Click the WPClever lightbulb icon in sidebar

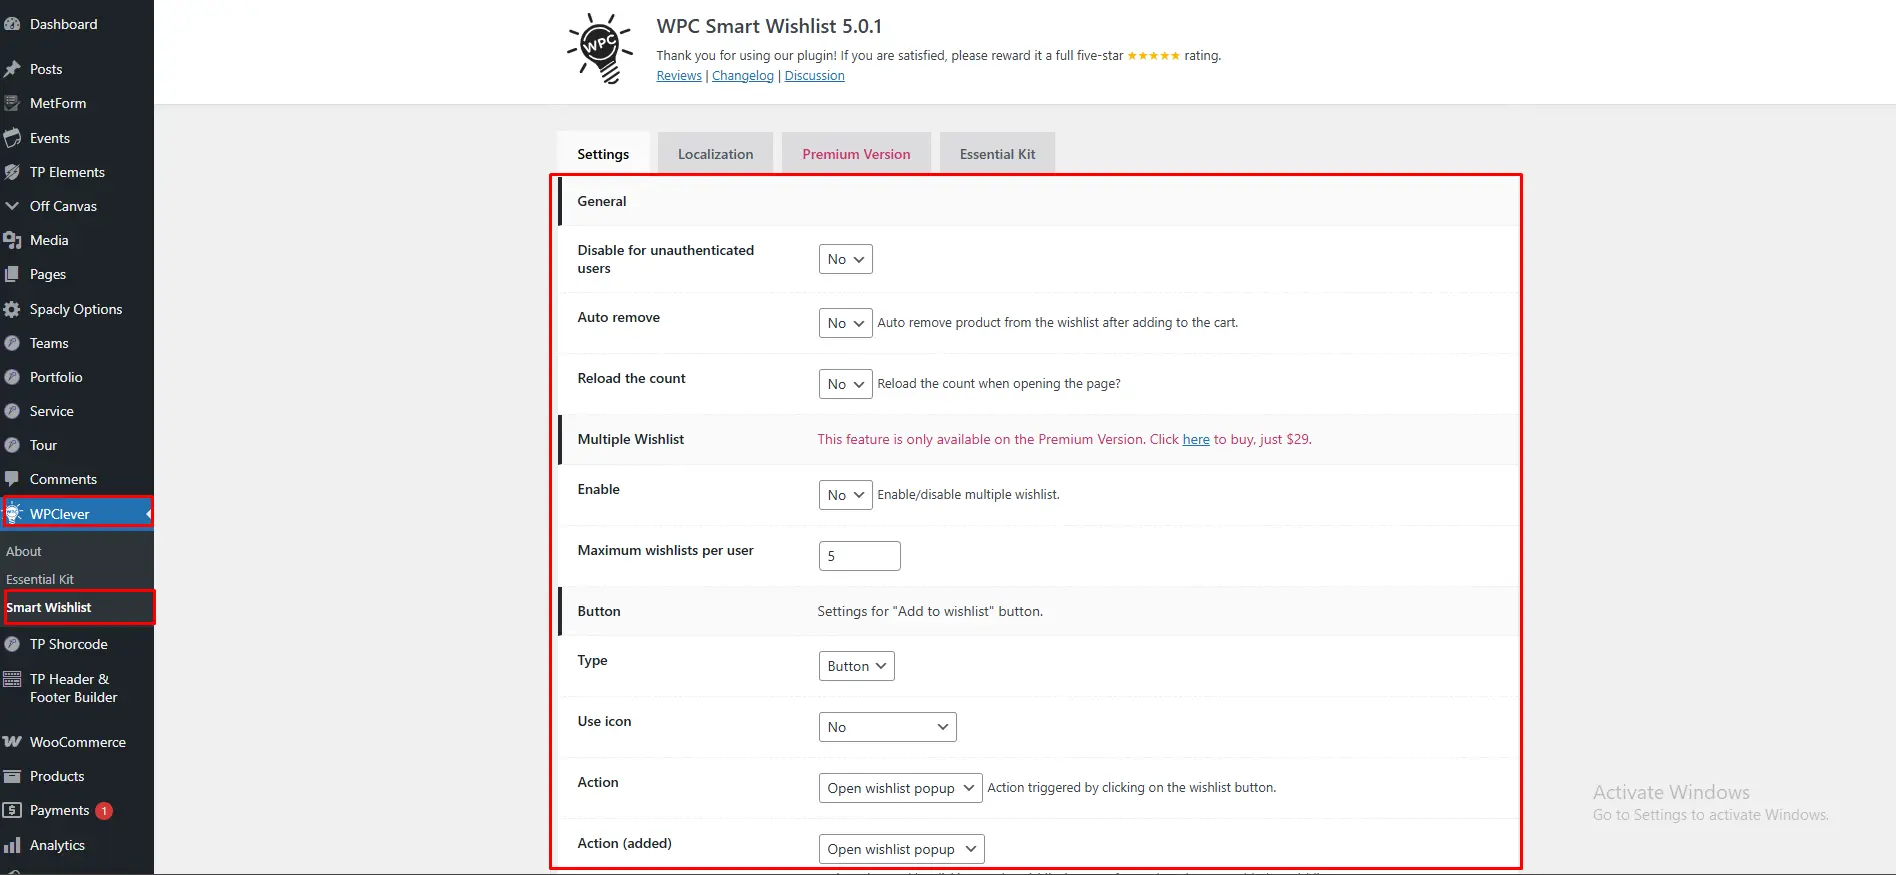(13, 513)
